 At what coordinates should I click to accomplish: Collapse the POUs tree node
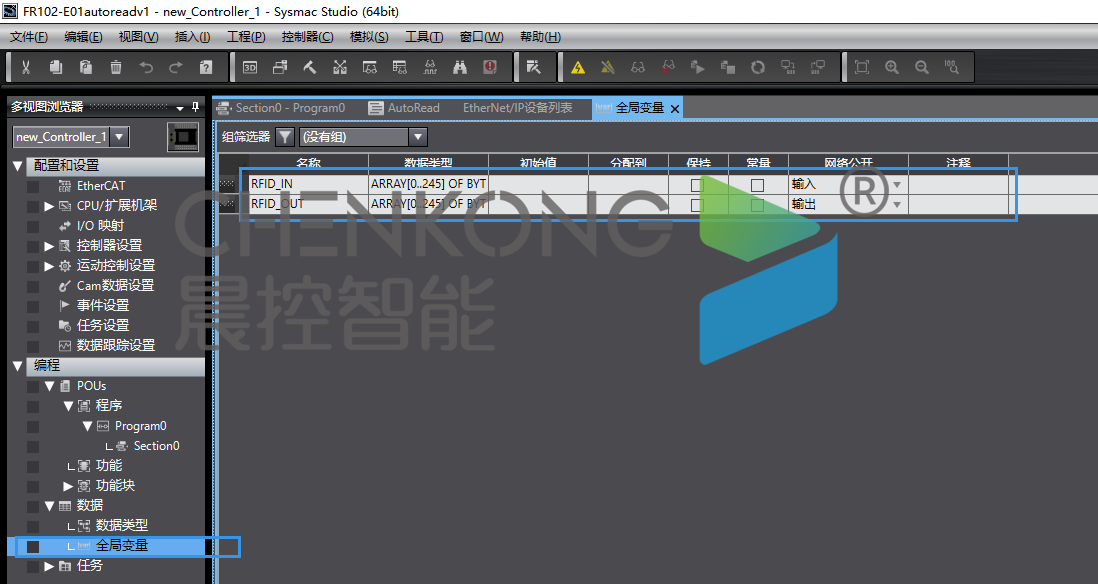[49, 386]
